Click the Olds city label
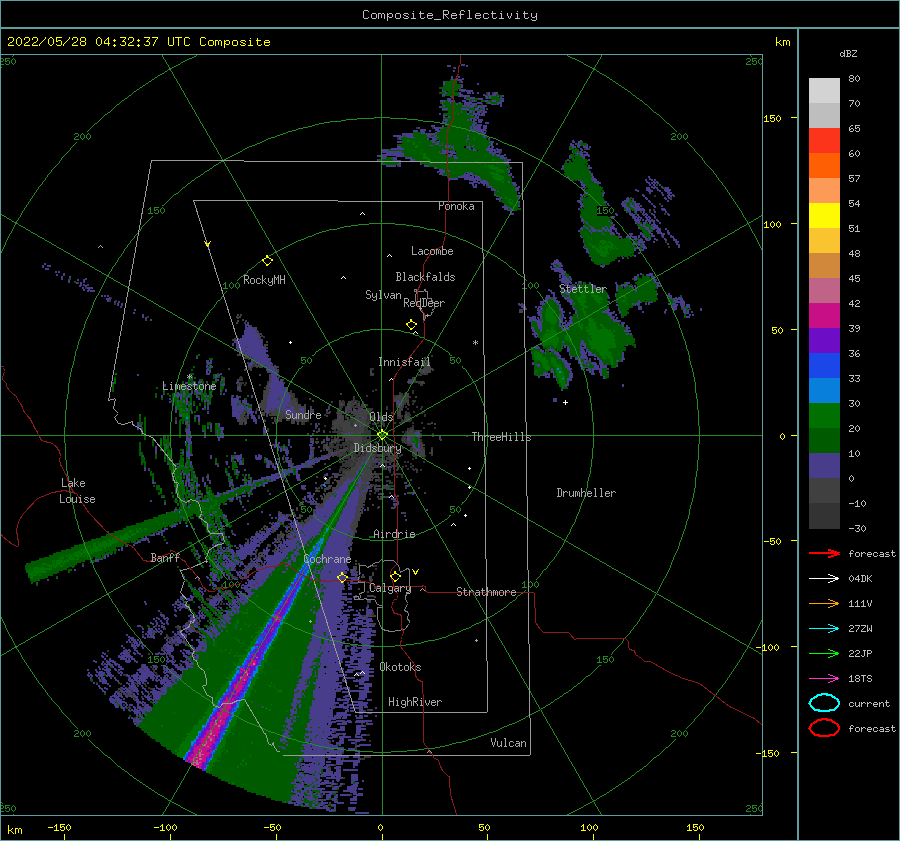Screen dimensions: 900x841 click(x=381, y=417)
